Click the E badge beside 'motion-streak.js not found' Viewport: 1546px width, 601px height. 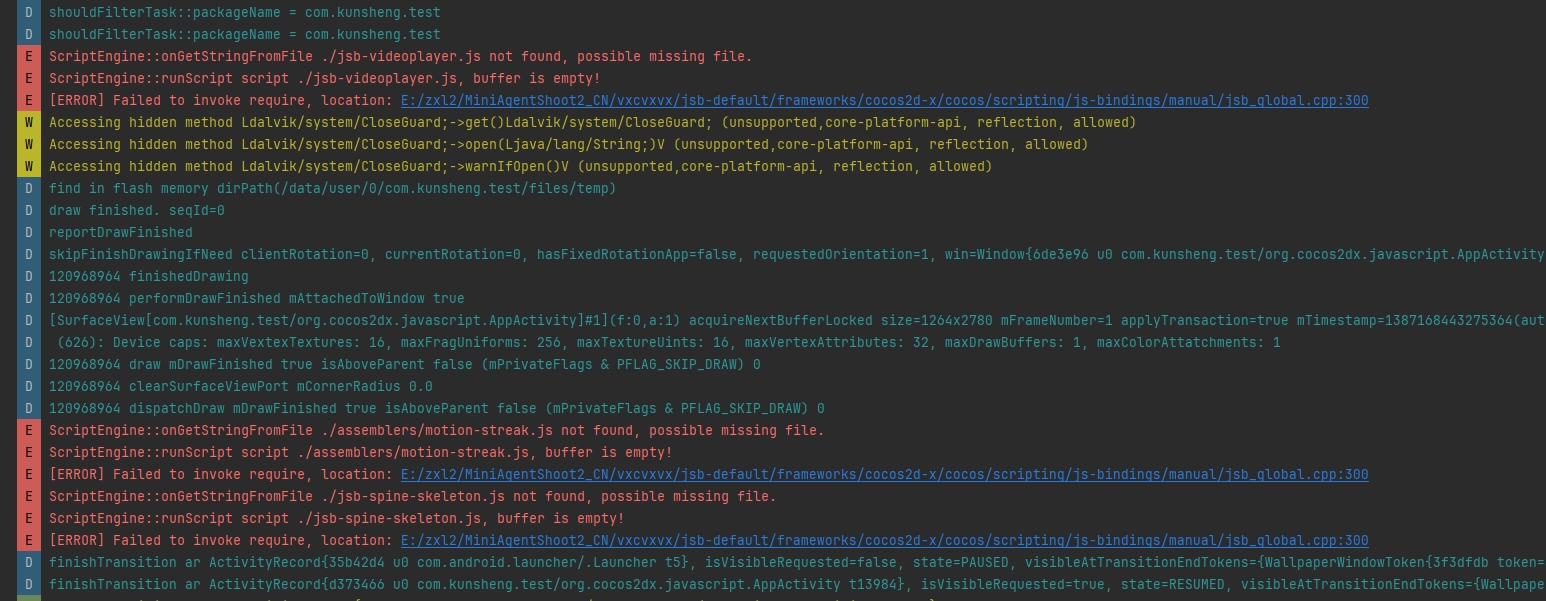pyautogui.click(x=28, y=431)
